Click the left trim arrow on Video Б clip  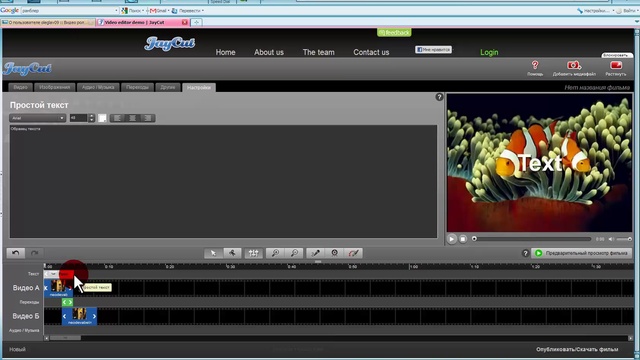tap(64, 316)
